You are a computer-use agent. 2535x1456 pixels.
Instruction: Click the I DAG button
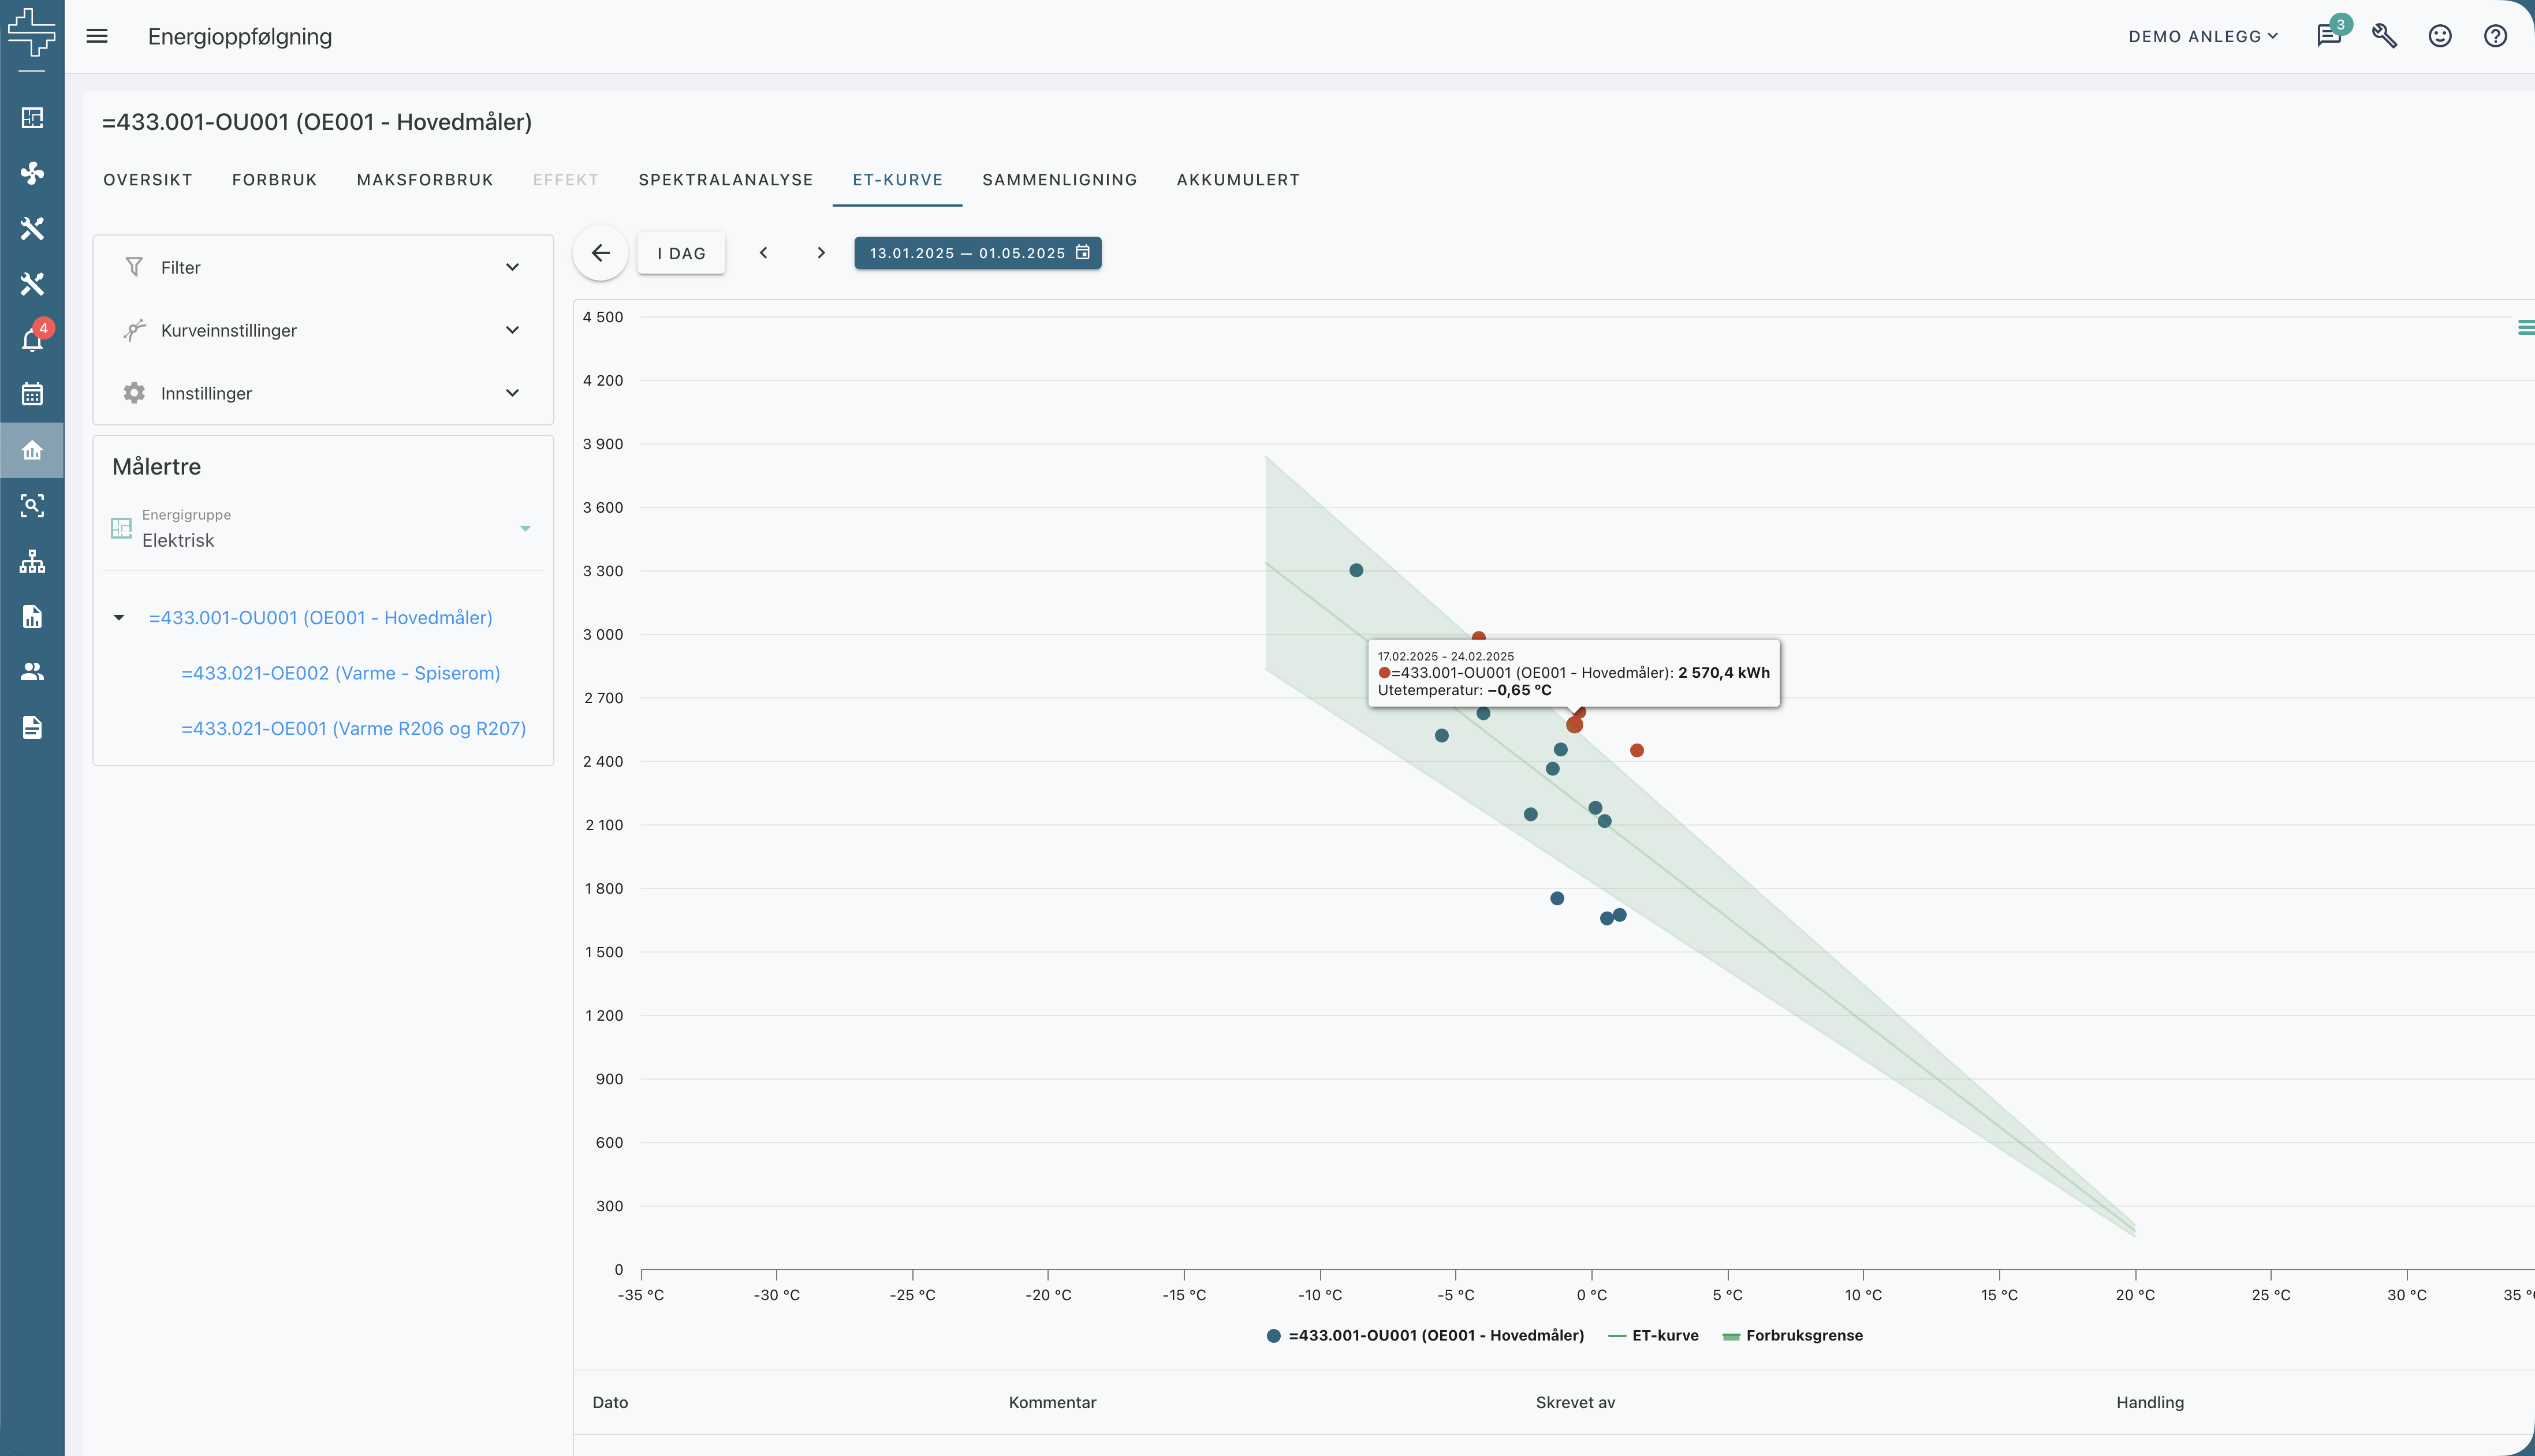click(681, 253)
